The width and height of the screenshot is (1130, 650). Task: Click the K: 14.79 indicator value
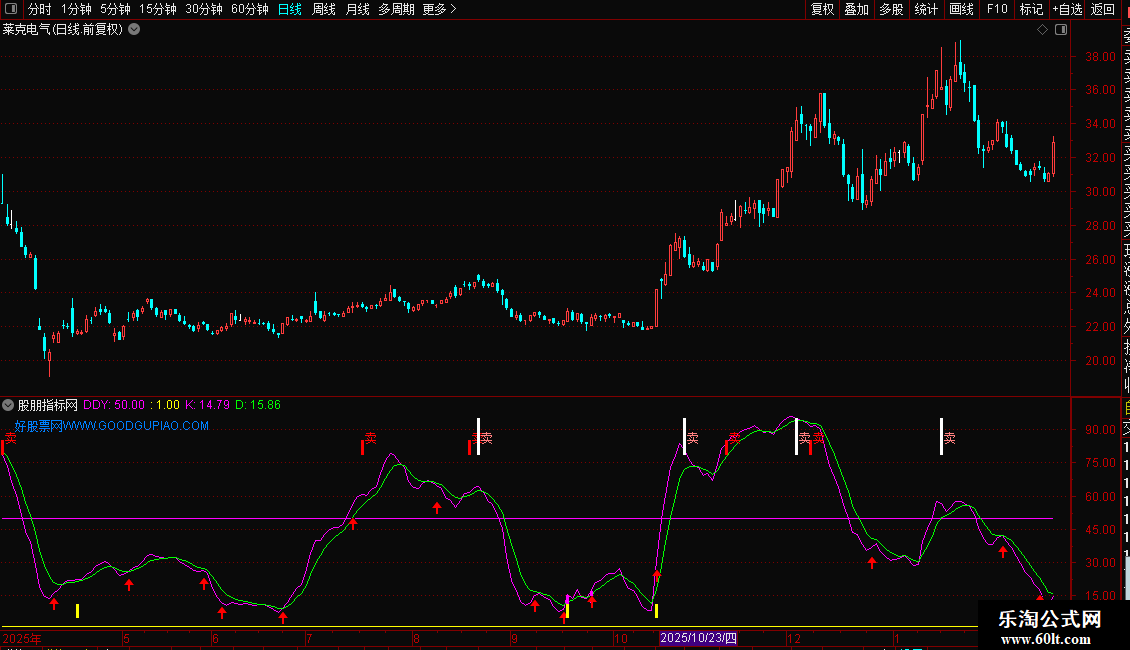pos(207,405)
